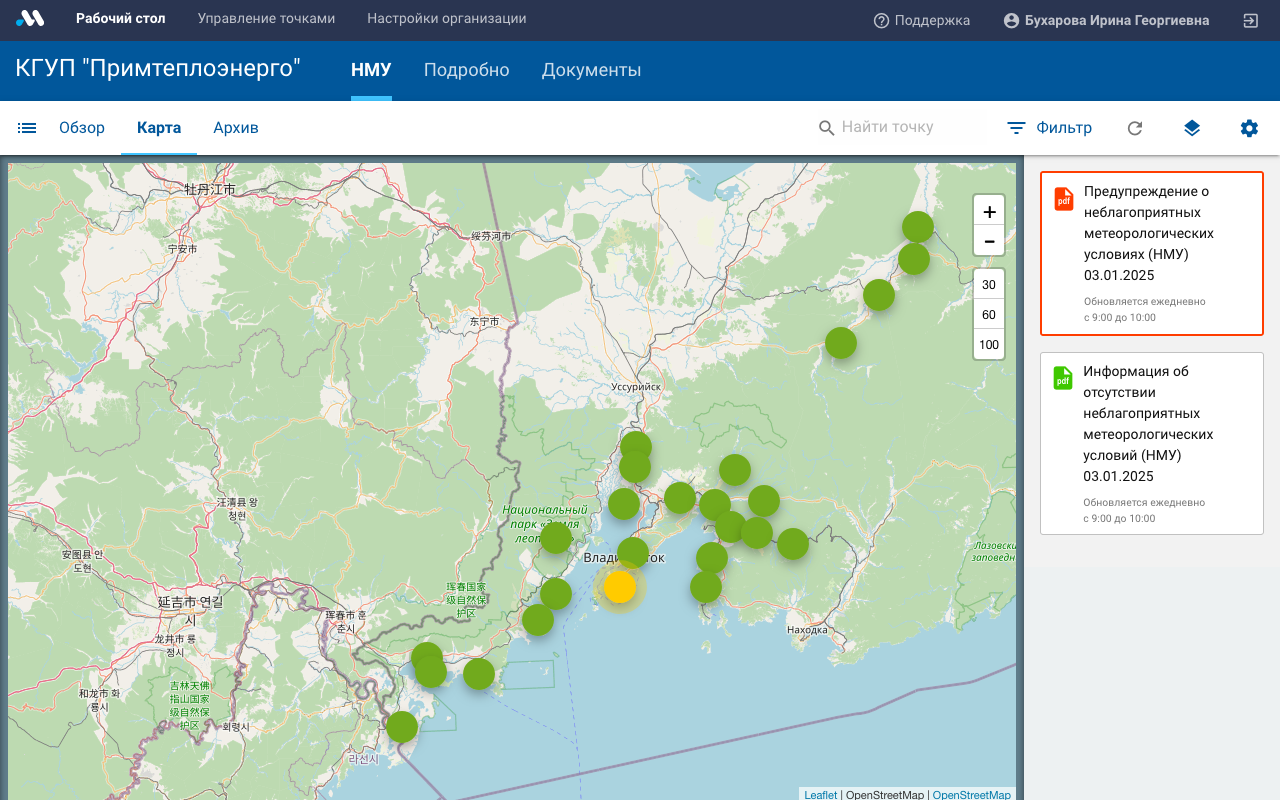Screen dimensions: 1280x800
Task: Zoom in the map with plus button
Action: [x=989, y=211]
